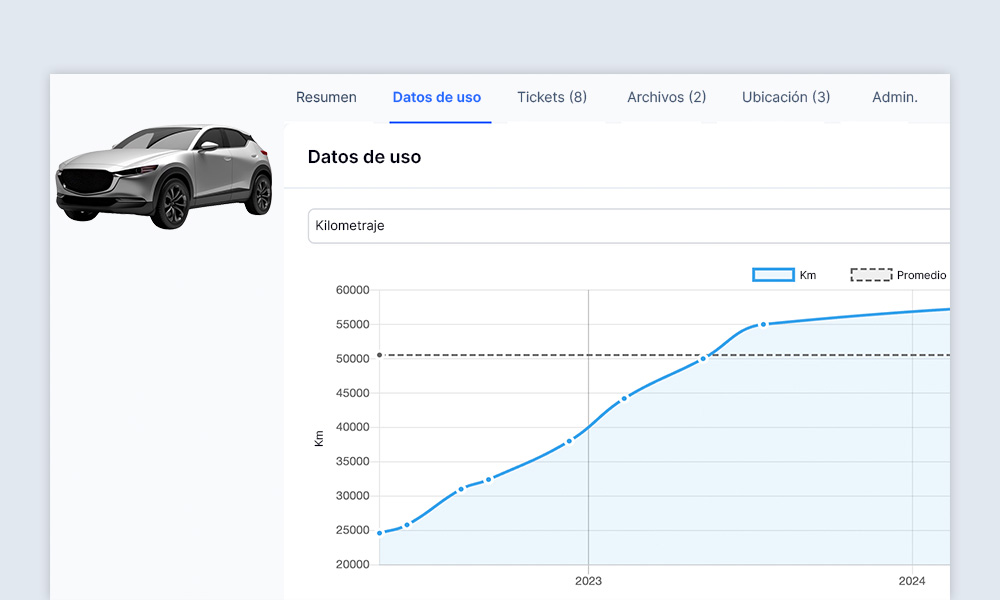The height and width of the screenshot is (600, 1000).
Task: Select the Datos de uso tab
Action: tap(437, 97)
